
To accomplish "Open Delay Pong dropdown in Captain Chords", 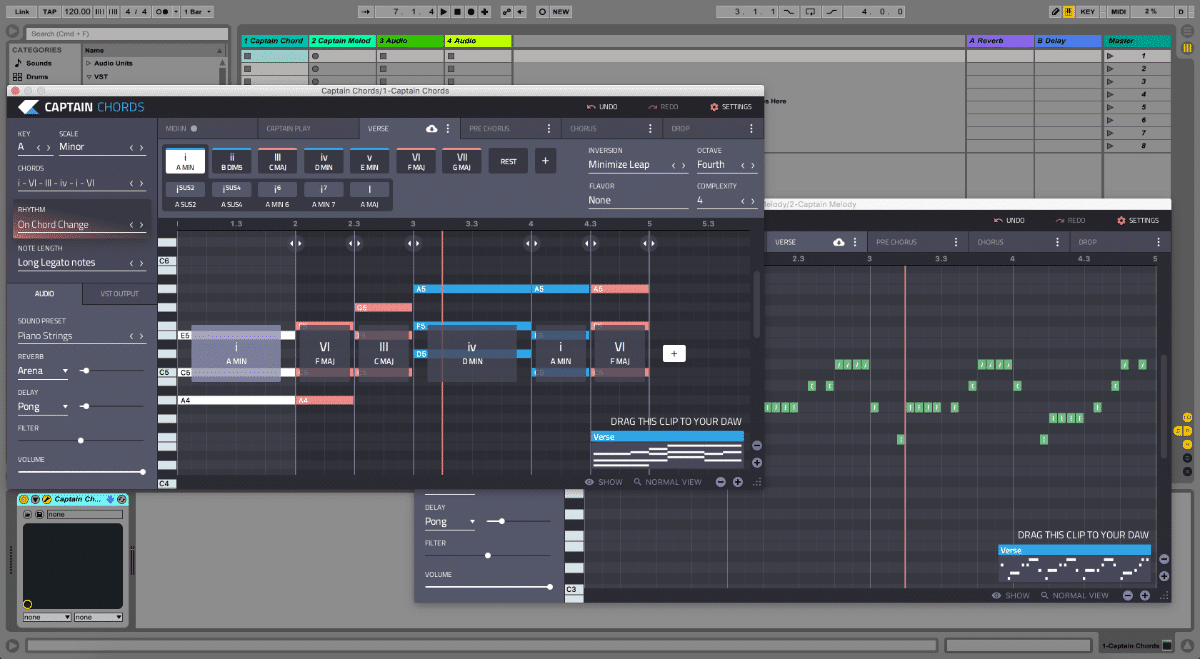I will pos(43,407).
